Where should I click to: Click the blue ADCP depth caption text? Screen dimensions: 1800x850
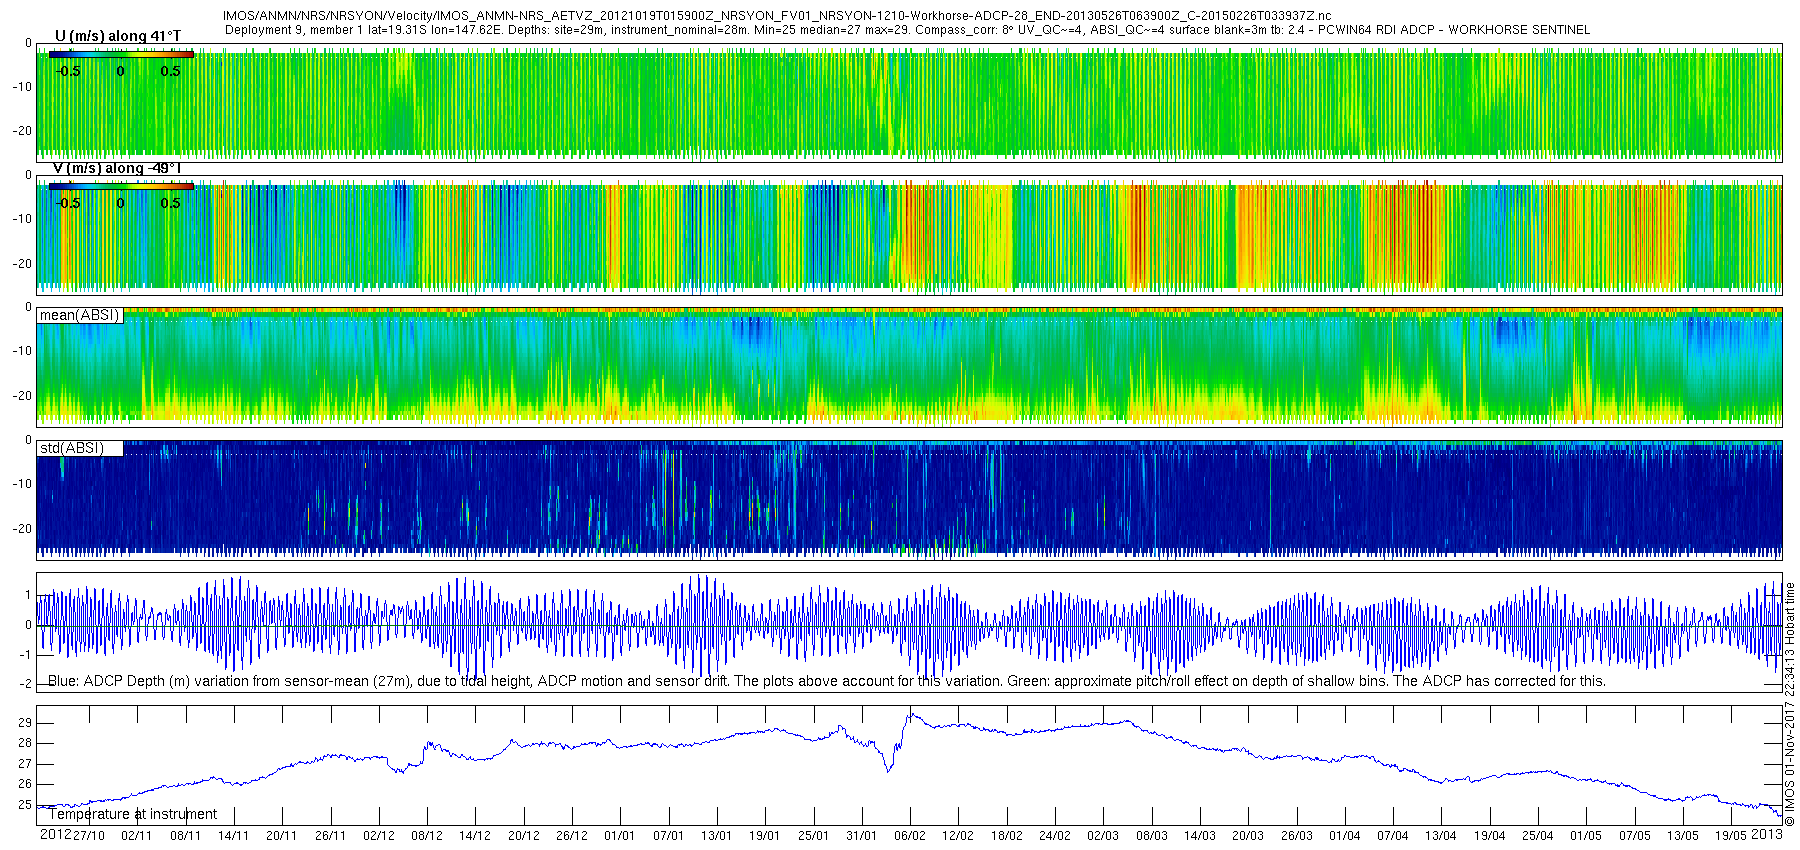coord(826,681)
